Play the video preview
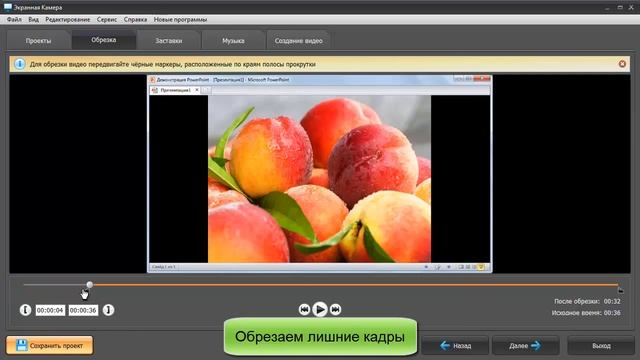Image resolution: width=640 pixels, height=360 pixels. coord(320,310)
